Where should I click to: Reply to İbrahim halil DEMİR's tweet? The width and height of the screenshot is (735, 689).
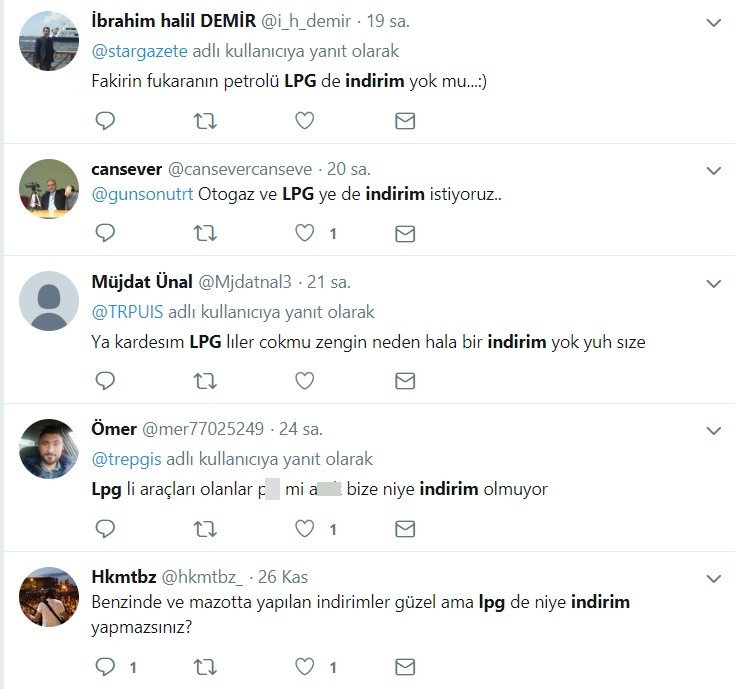[105, 121]
